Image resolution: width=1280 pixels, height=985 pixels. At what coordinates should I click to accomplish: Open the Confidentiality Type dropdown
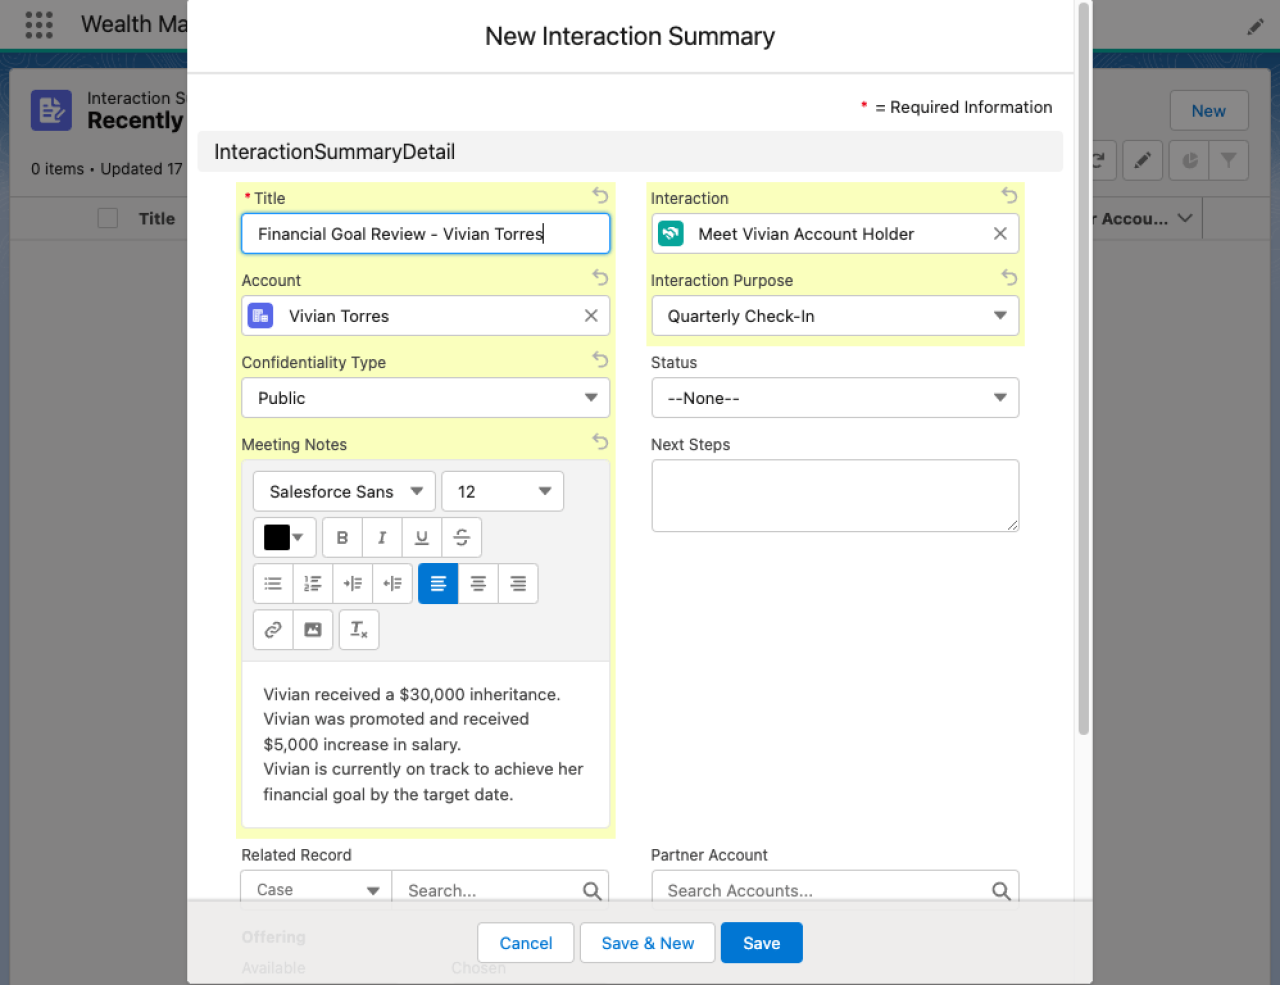pyautogui.click(x=426, y=398)
